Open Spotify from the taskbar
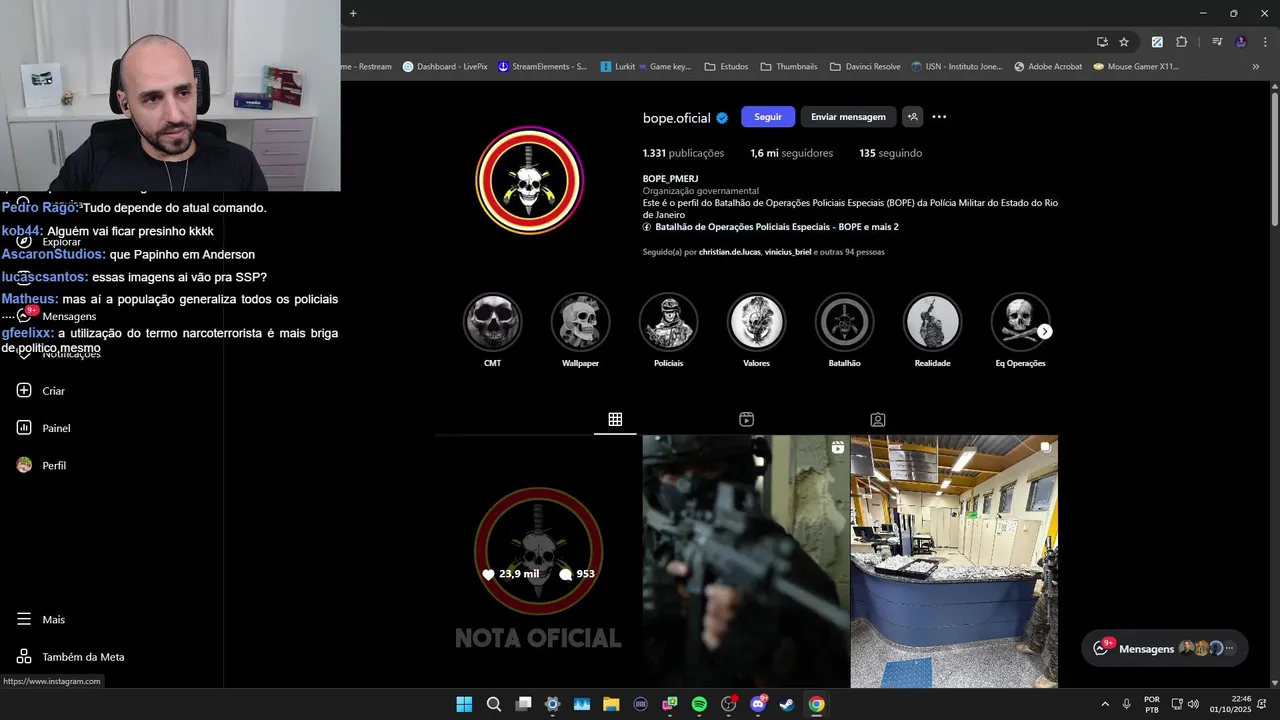This screenshot has width=1280, height=720. [x=699, y=704]
